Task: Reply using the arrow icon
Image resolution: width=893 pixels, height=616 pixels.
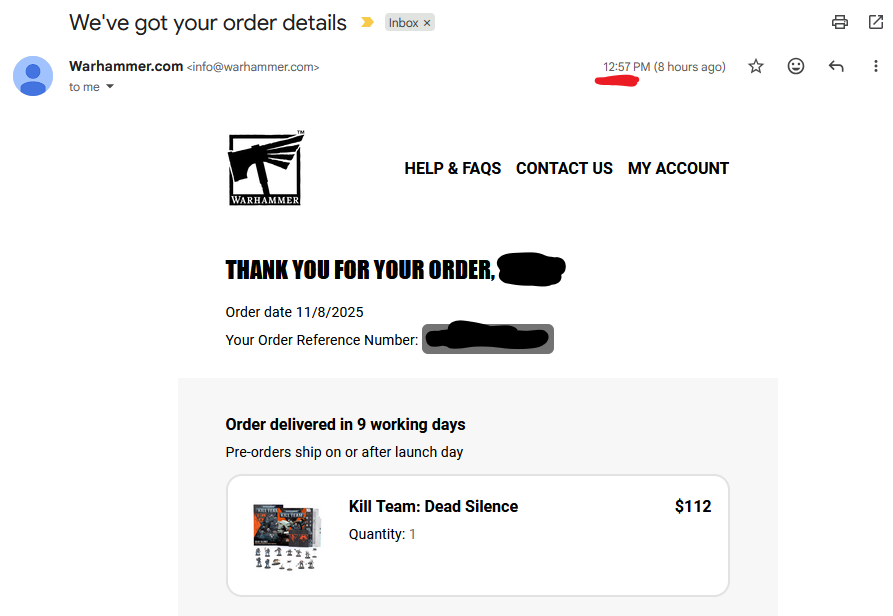Action: click(836, 67)
